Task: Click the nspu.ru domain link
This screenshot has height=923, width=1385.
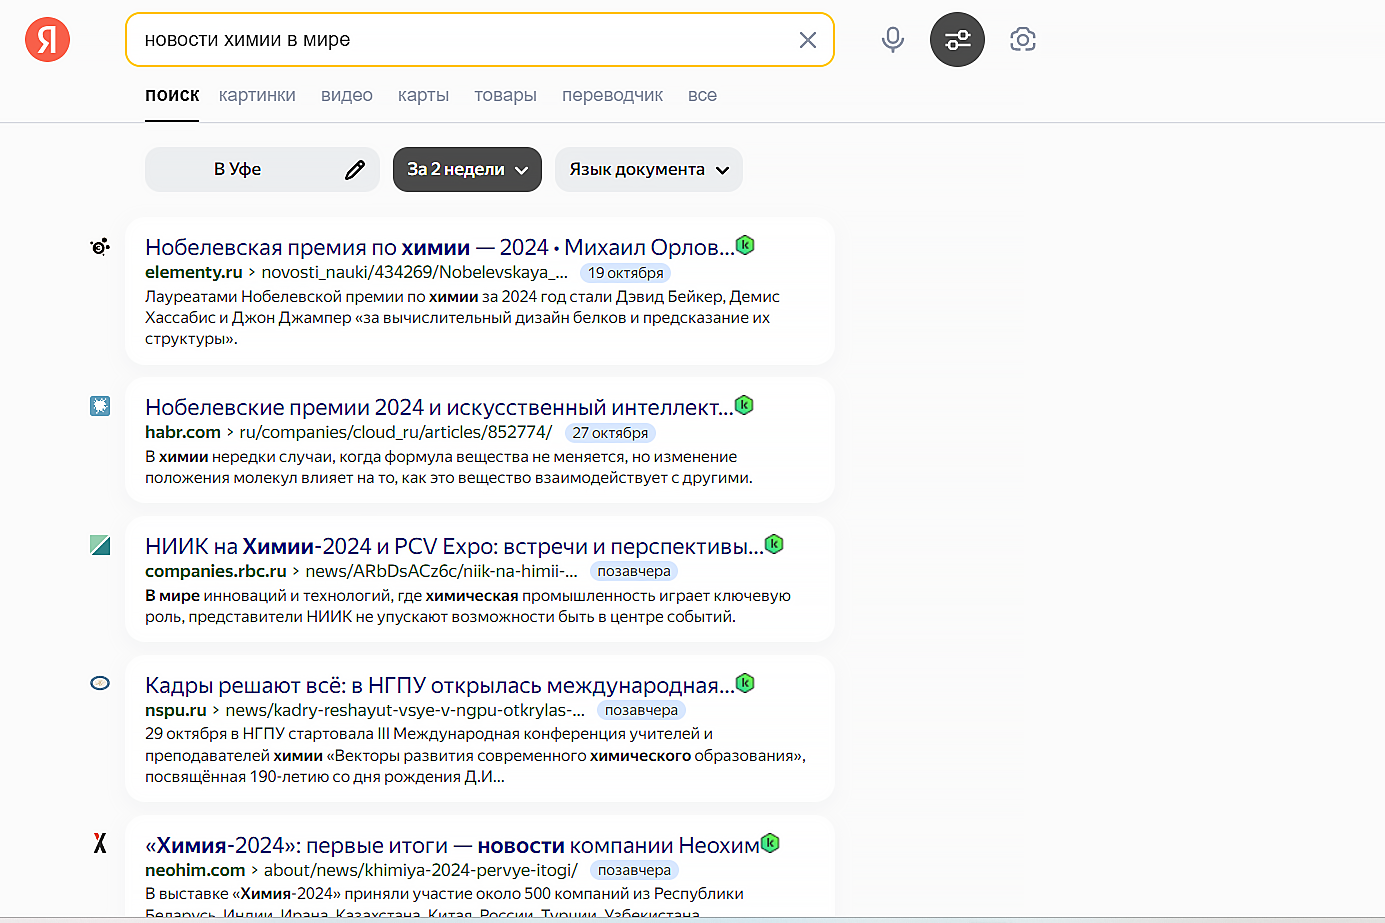Action: click(176, 710)
